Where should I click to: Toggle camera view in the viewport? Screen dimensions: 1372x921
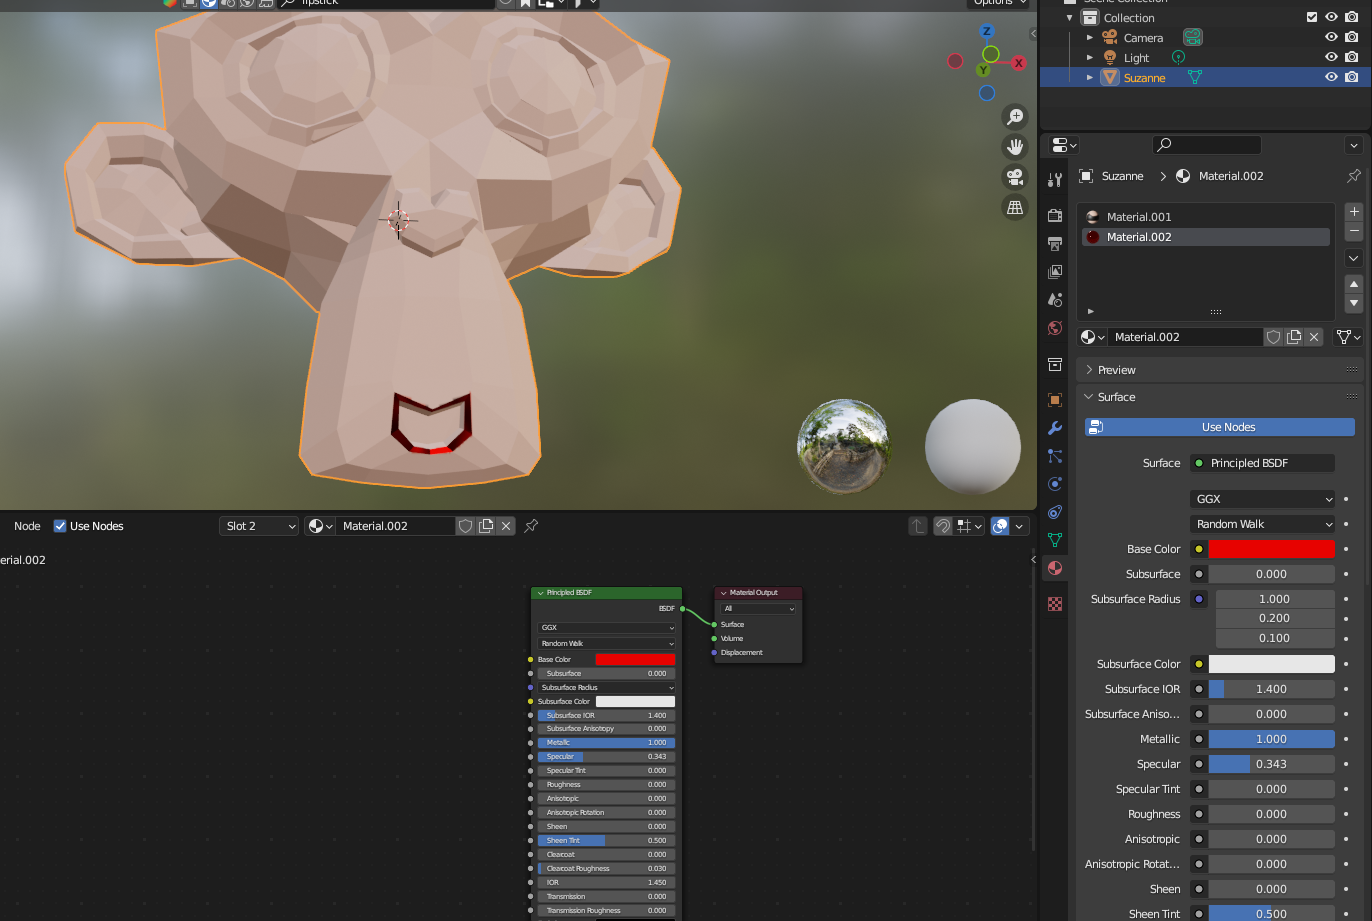(x=1015, y=177)
